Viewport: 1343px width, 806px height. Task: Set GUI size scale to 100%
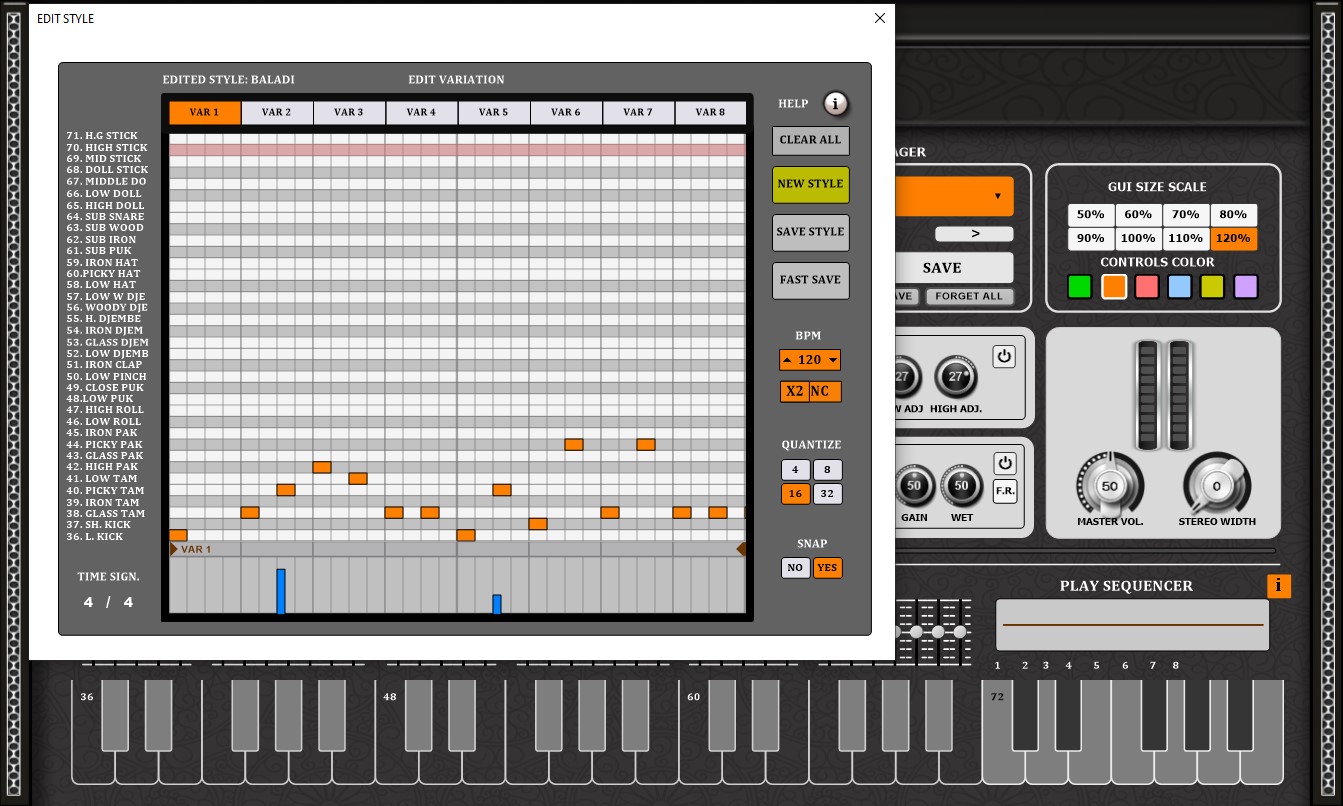[1138, 239]
